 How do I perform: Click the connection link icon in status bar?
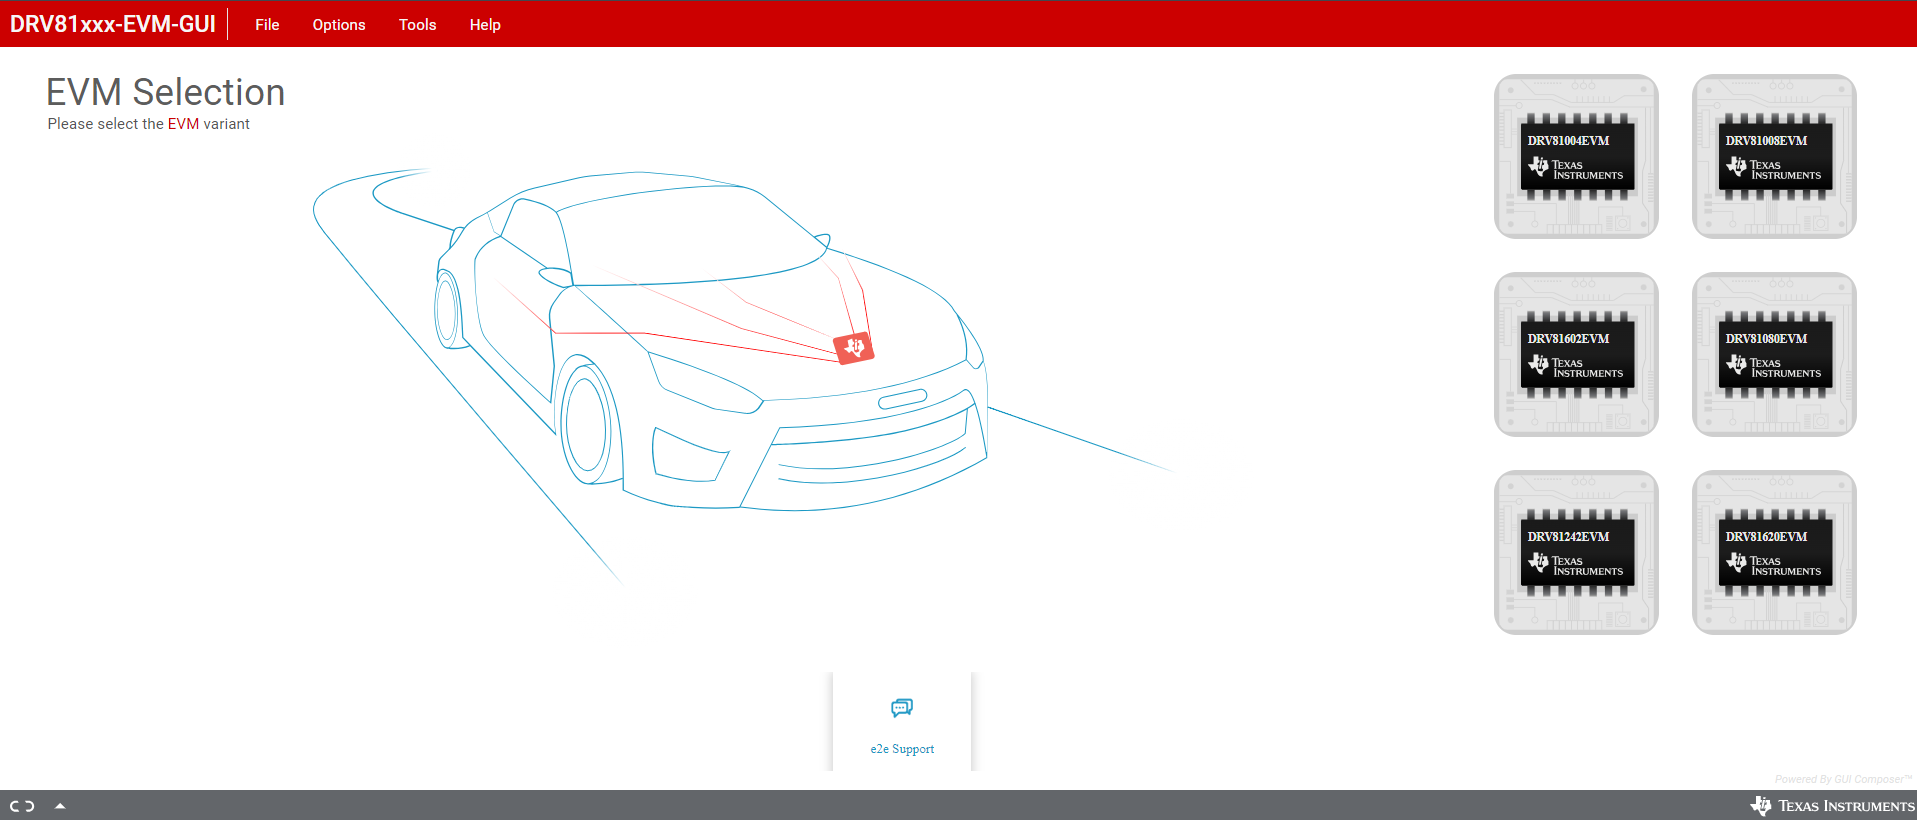[x=22, y=806]
